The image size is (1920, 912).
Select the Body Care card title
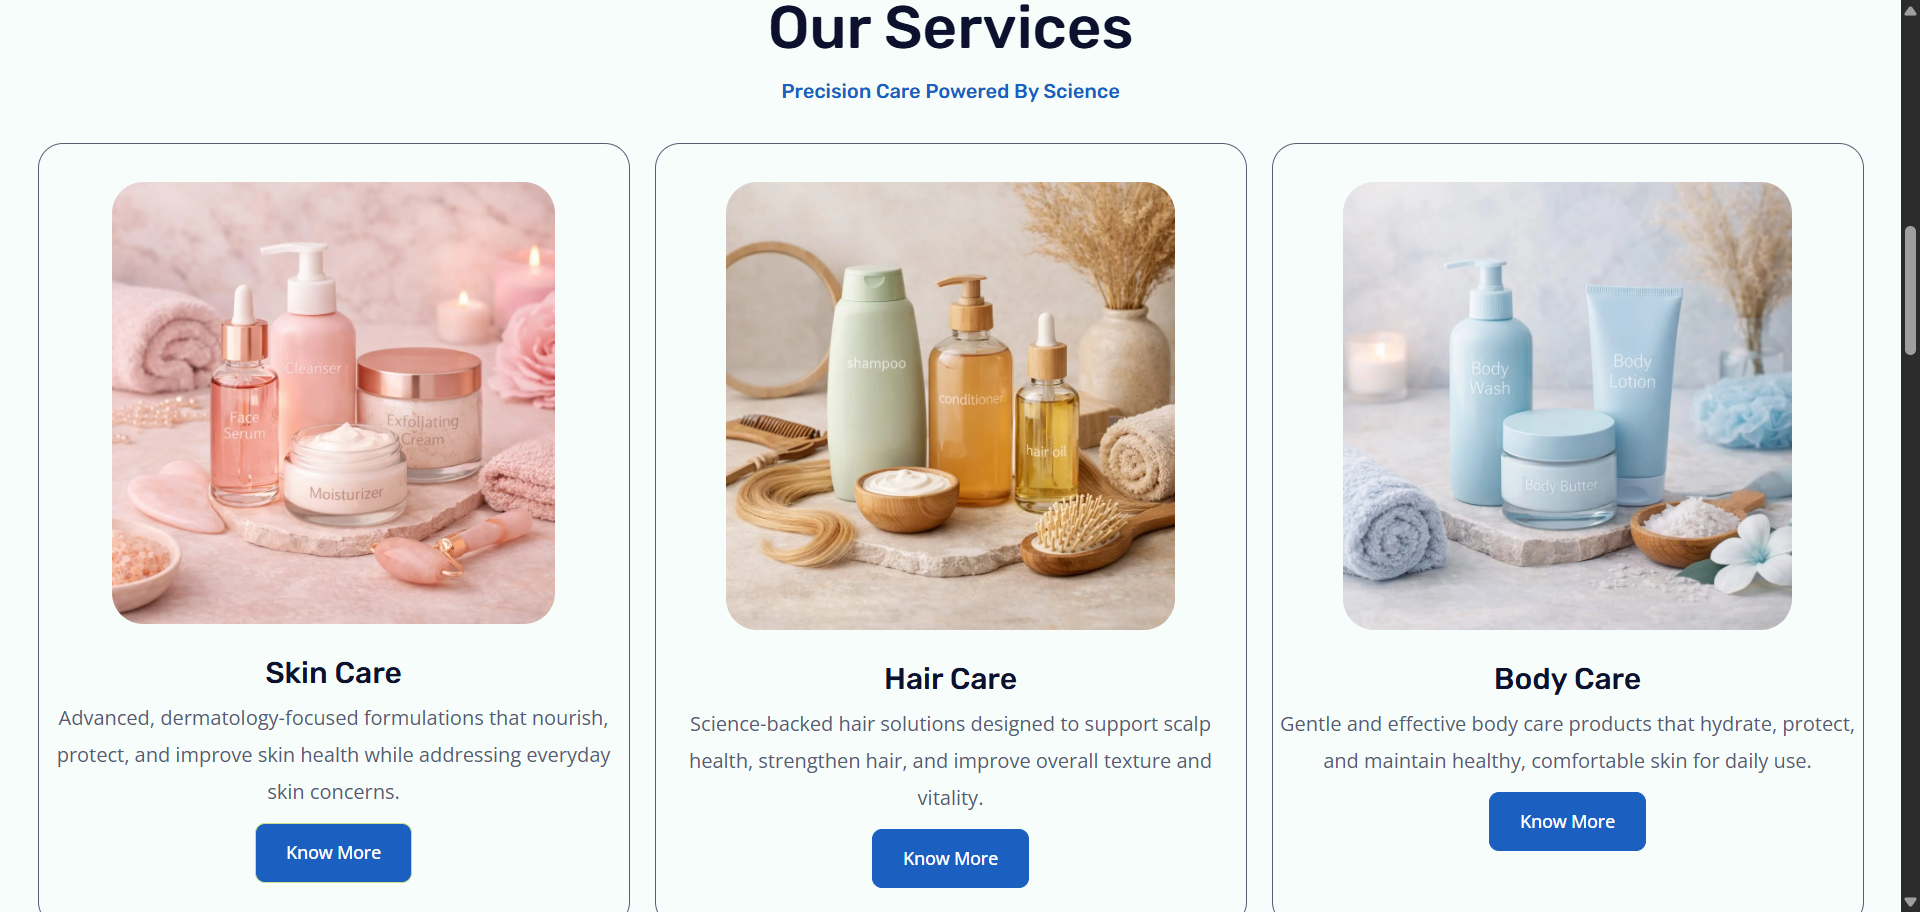tap(1567, 679)
